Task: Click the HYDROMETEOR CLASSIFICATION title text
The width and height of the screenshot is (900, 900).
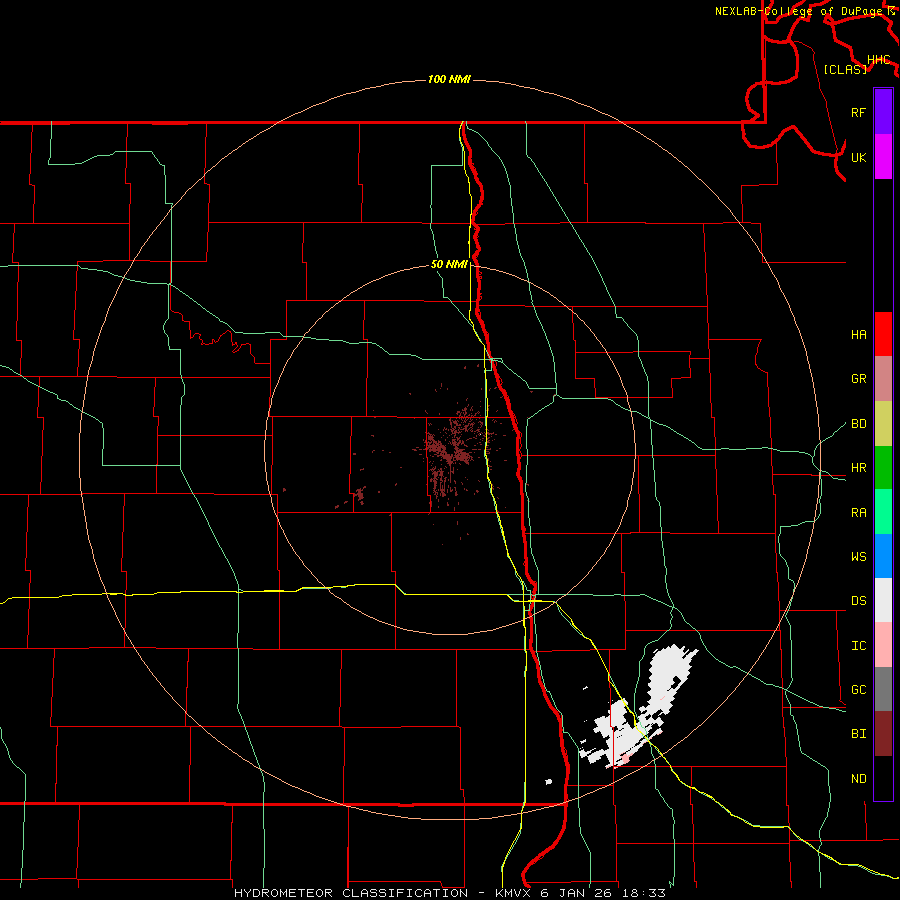Action: 351,893
